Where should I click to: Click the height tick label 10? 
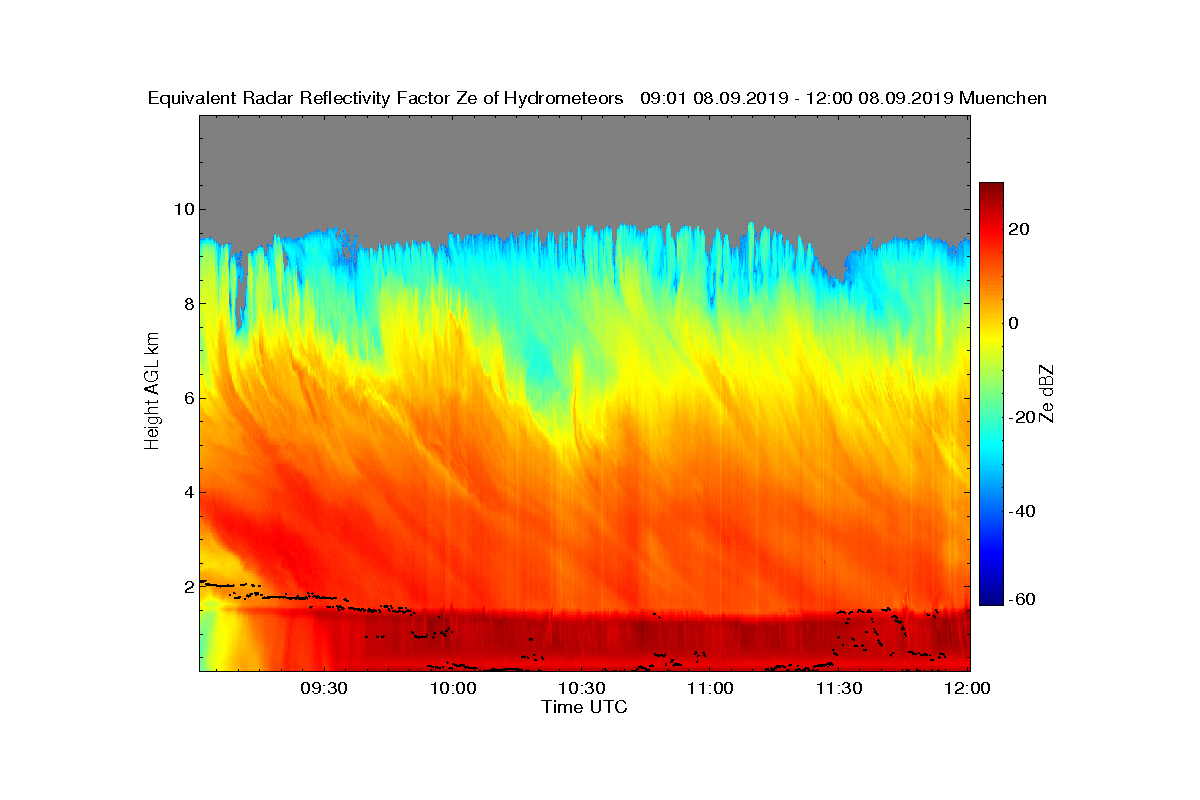click(184, 209)
